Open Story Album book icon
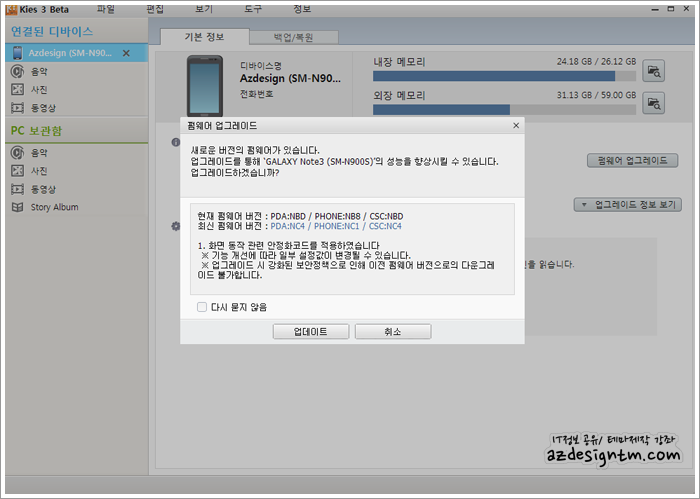 (x=17, y=207)
